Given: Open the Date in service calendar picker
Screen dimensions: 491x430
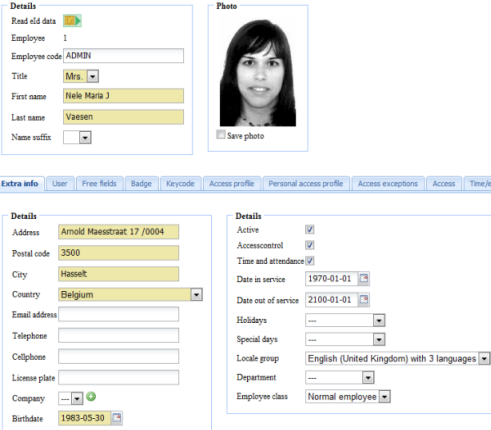Looking at the screenshot, I should [364, 279].
